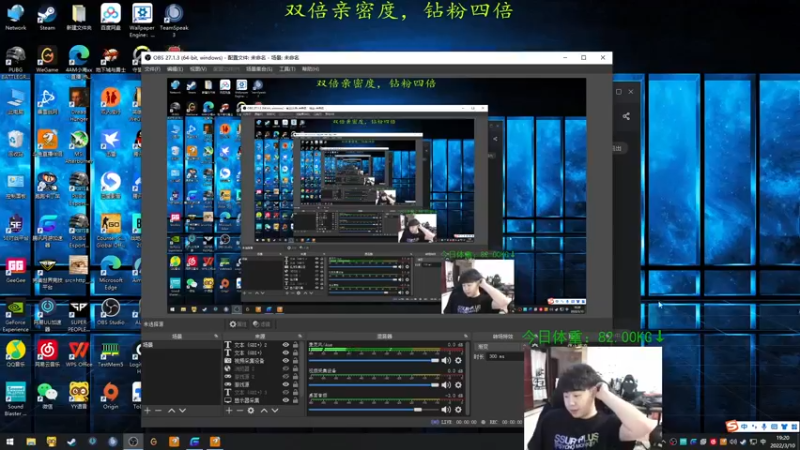800x450 pixels.
Task: Toggle visibility of 游戏源 source row
Action: [x=286, y=384]
